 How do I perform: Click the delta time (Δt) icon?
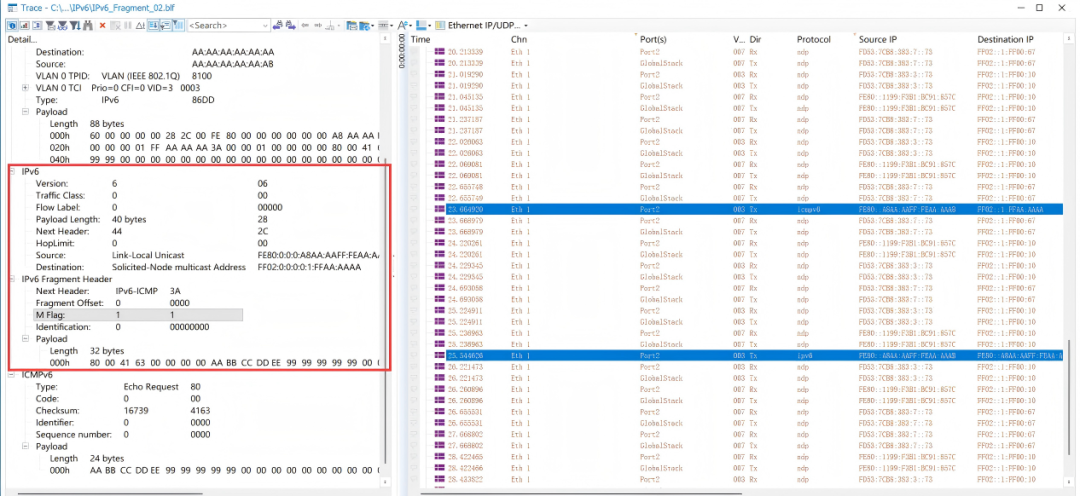click(x=139, y=25)
